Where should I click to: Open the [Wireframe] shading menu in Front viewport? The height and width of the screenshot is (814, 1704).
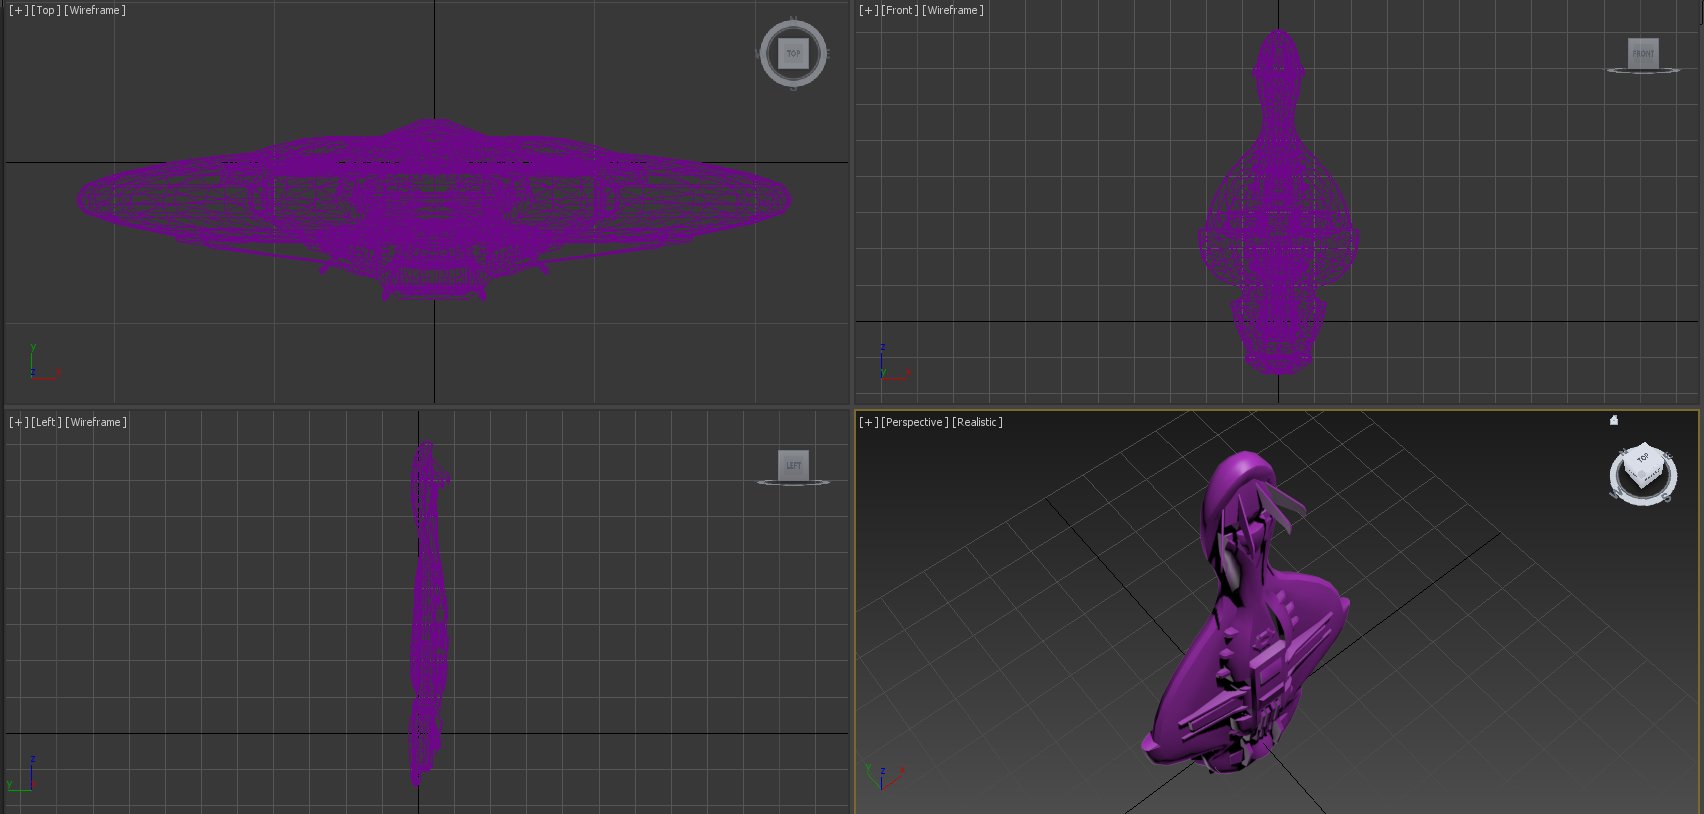click(x=952, y=10)
